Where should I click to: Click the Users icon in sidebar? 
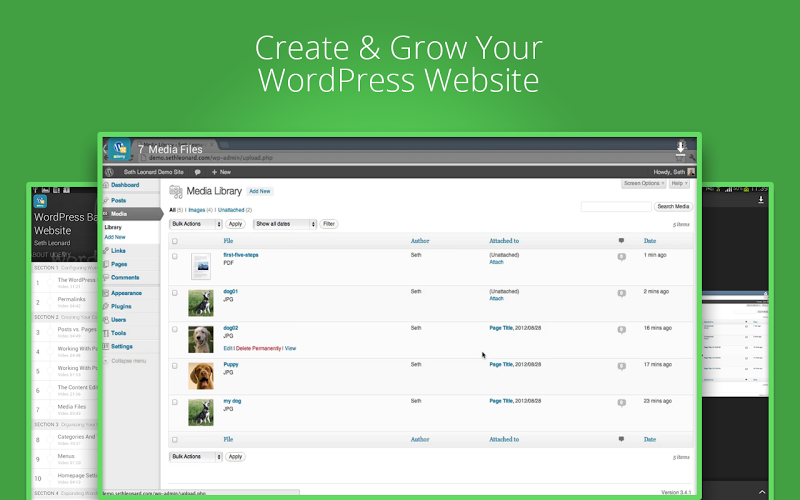[x=106, y=320]
